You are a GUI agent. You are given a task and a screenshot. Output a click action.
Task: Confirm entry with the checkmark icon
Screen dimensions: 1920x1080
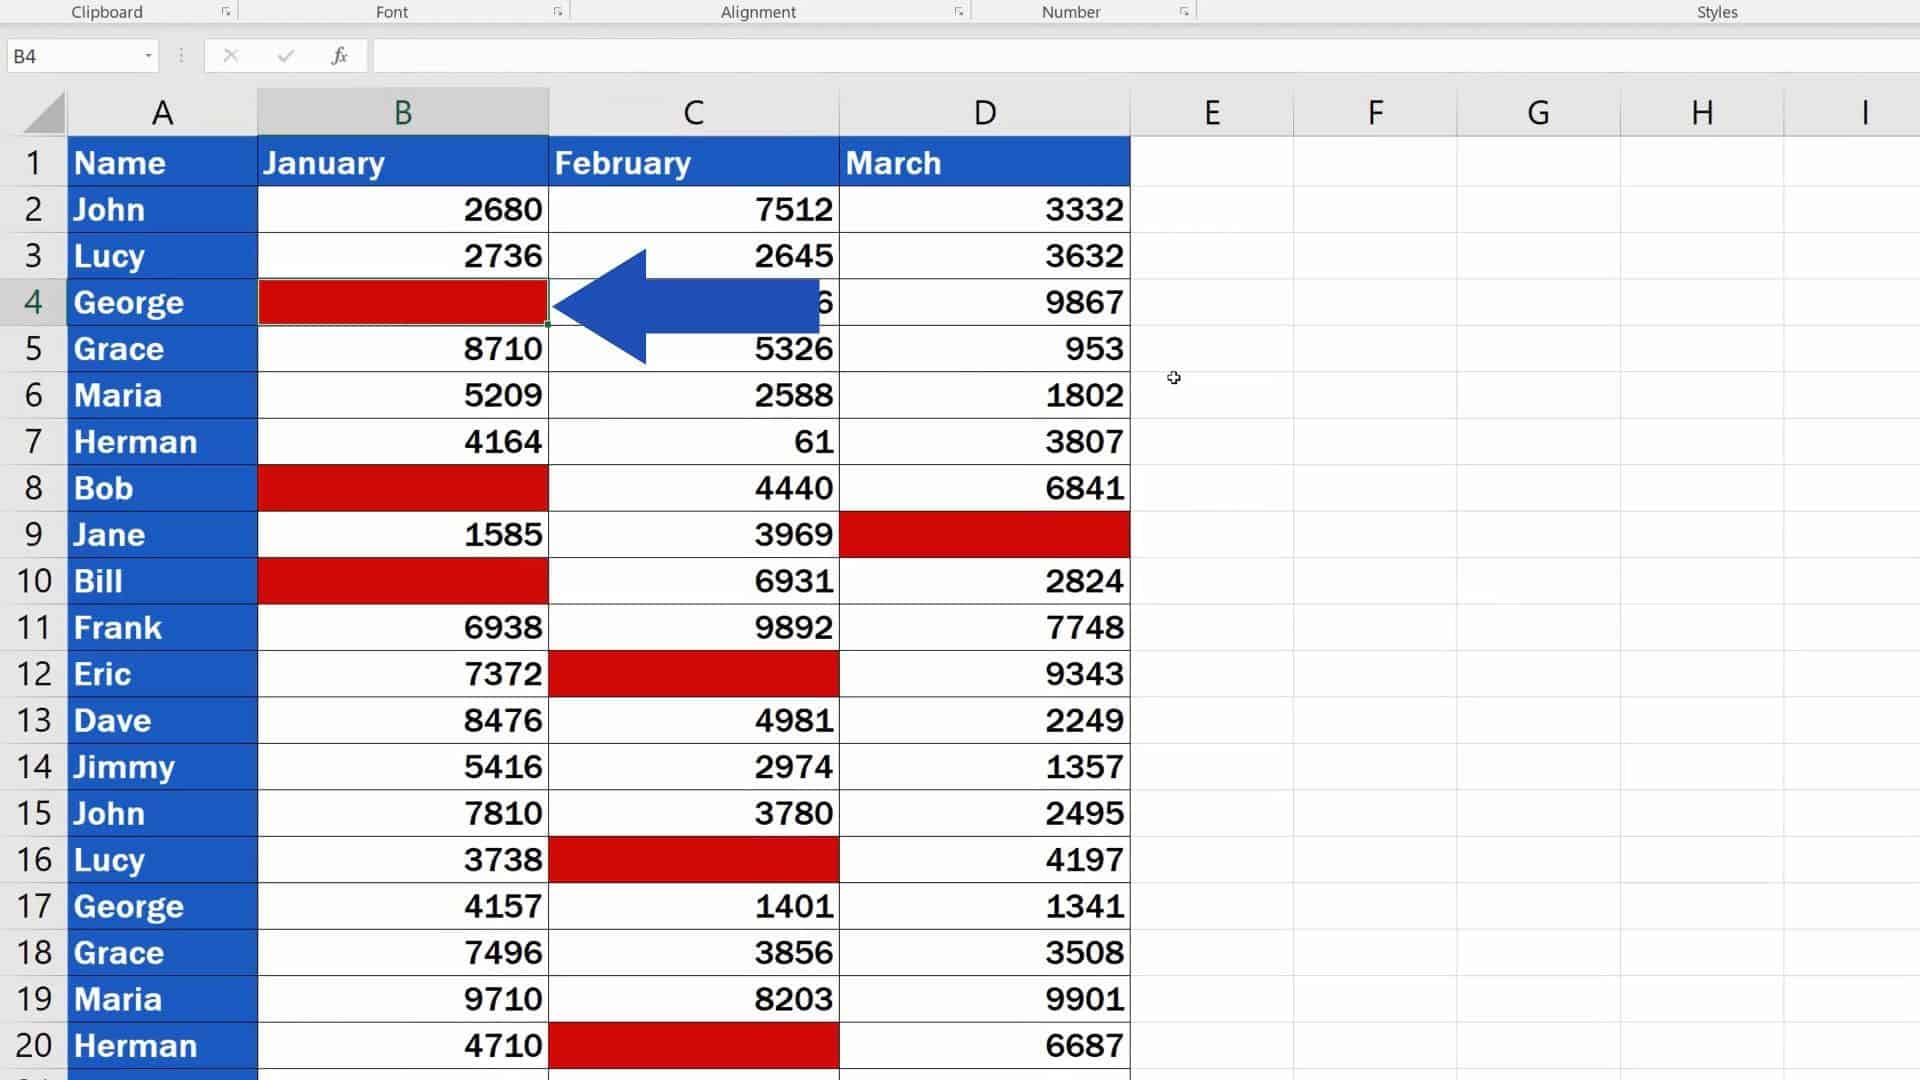(286, 56)
